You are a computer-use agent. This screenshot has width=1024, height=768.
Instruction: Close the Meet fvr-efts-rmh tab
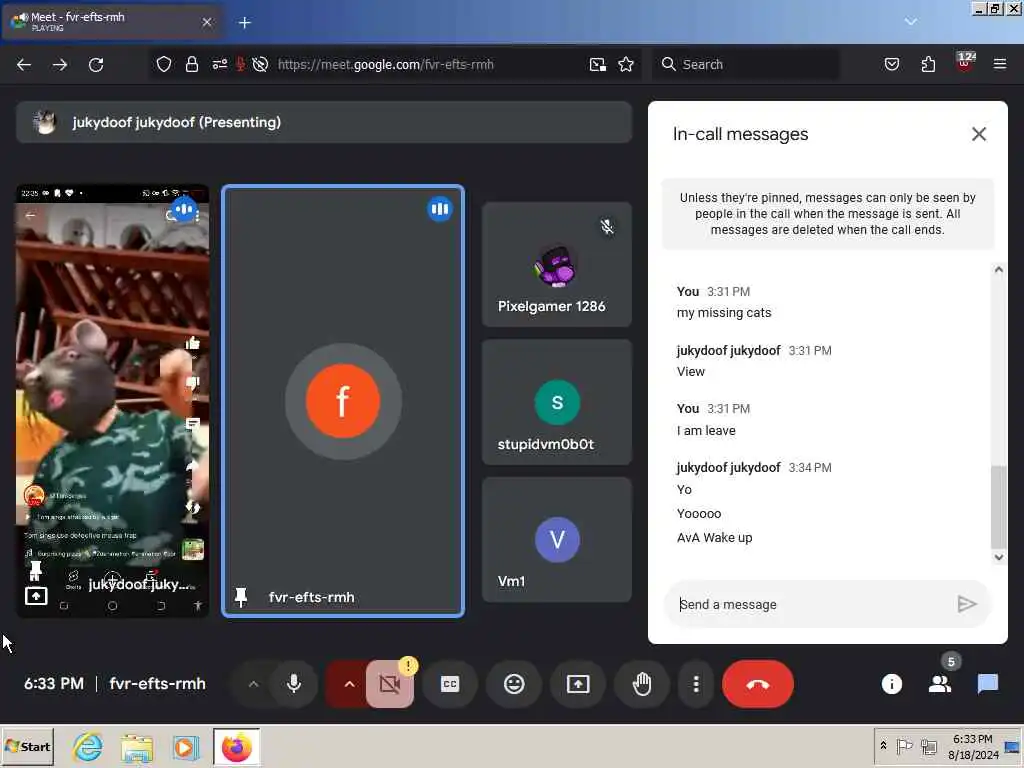click(x=207, y=22)
